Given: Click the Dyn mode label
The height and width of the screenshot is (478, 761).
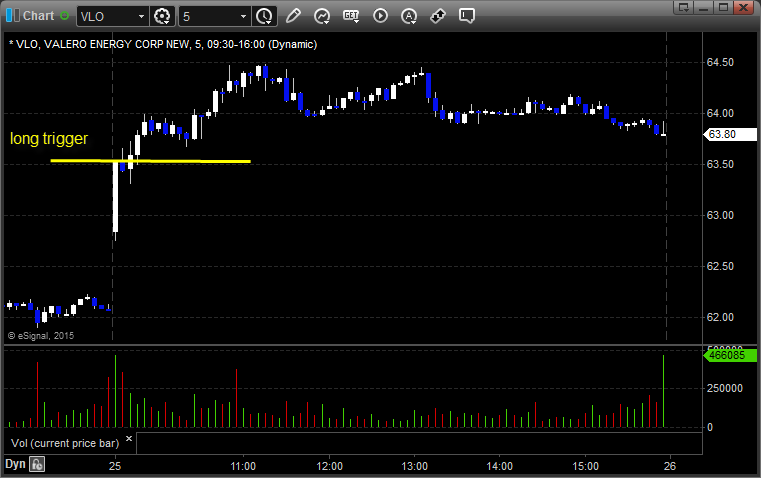Looking at the screenshot, I should [15, 464].
